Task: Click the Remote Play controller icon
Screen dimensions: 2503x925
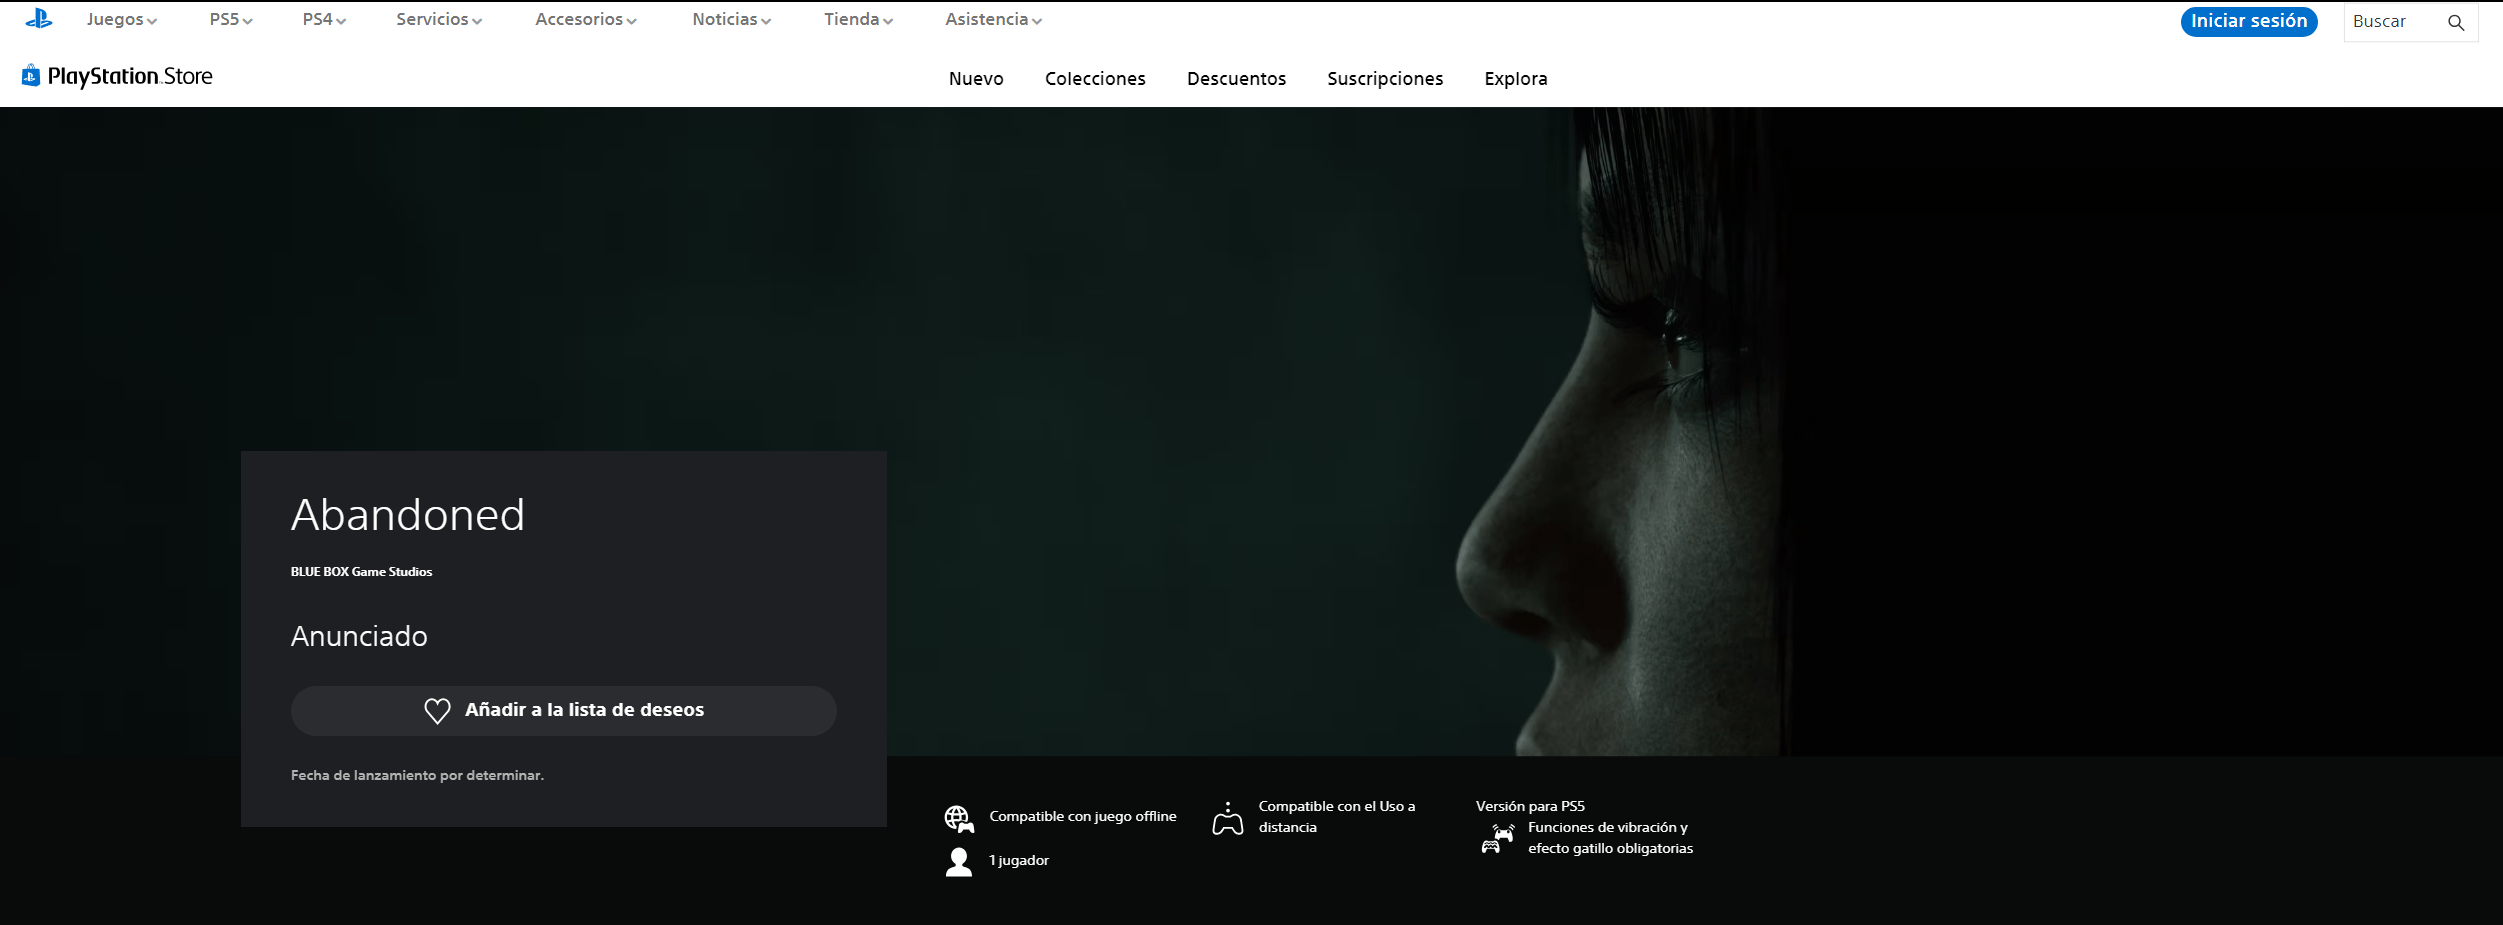Action: tap(1228, 818)
